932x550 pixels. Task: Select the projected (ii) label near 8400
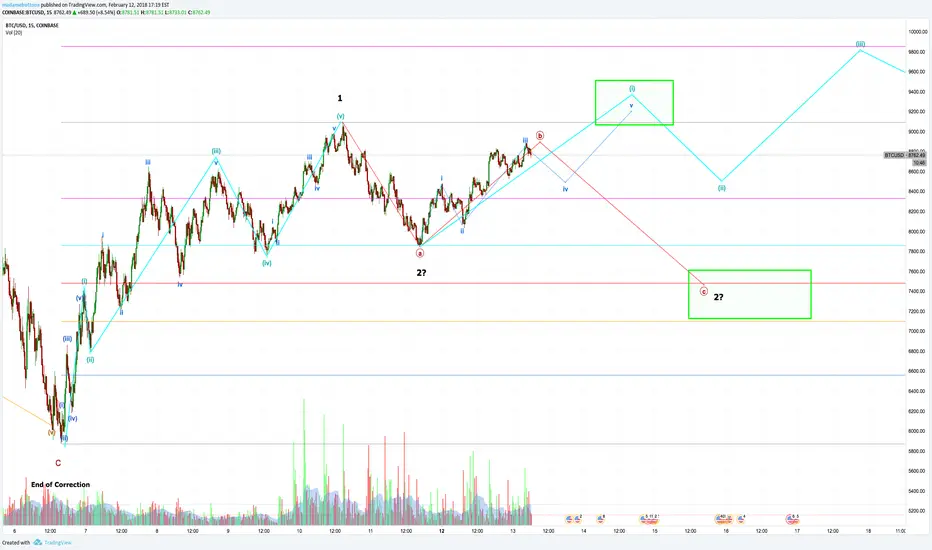[721, 188]
